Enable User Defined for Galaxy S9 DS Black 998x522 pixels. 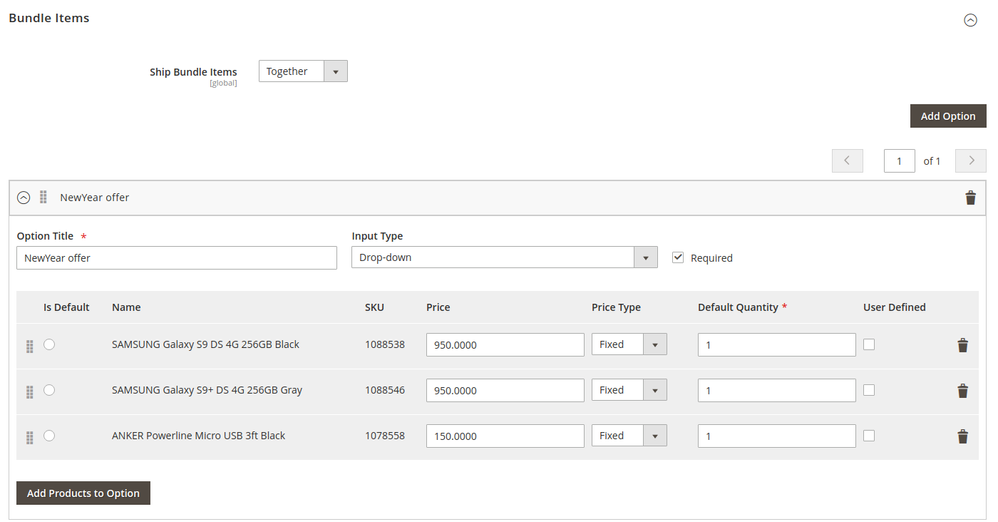[869, 344]
